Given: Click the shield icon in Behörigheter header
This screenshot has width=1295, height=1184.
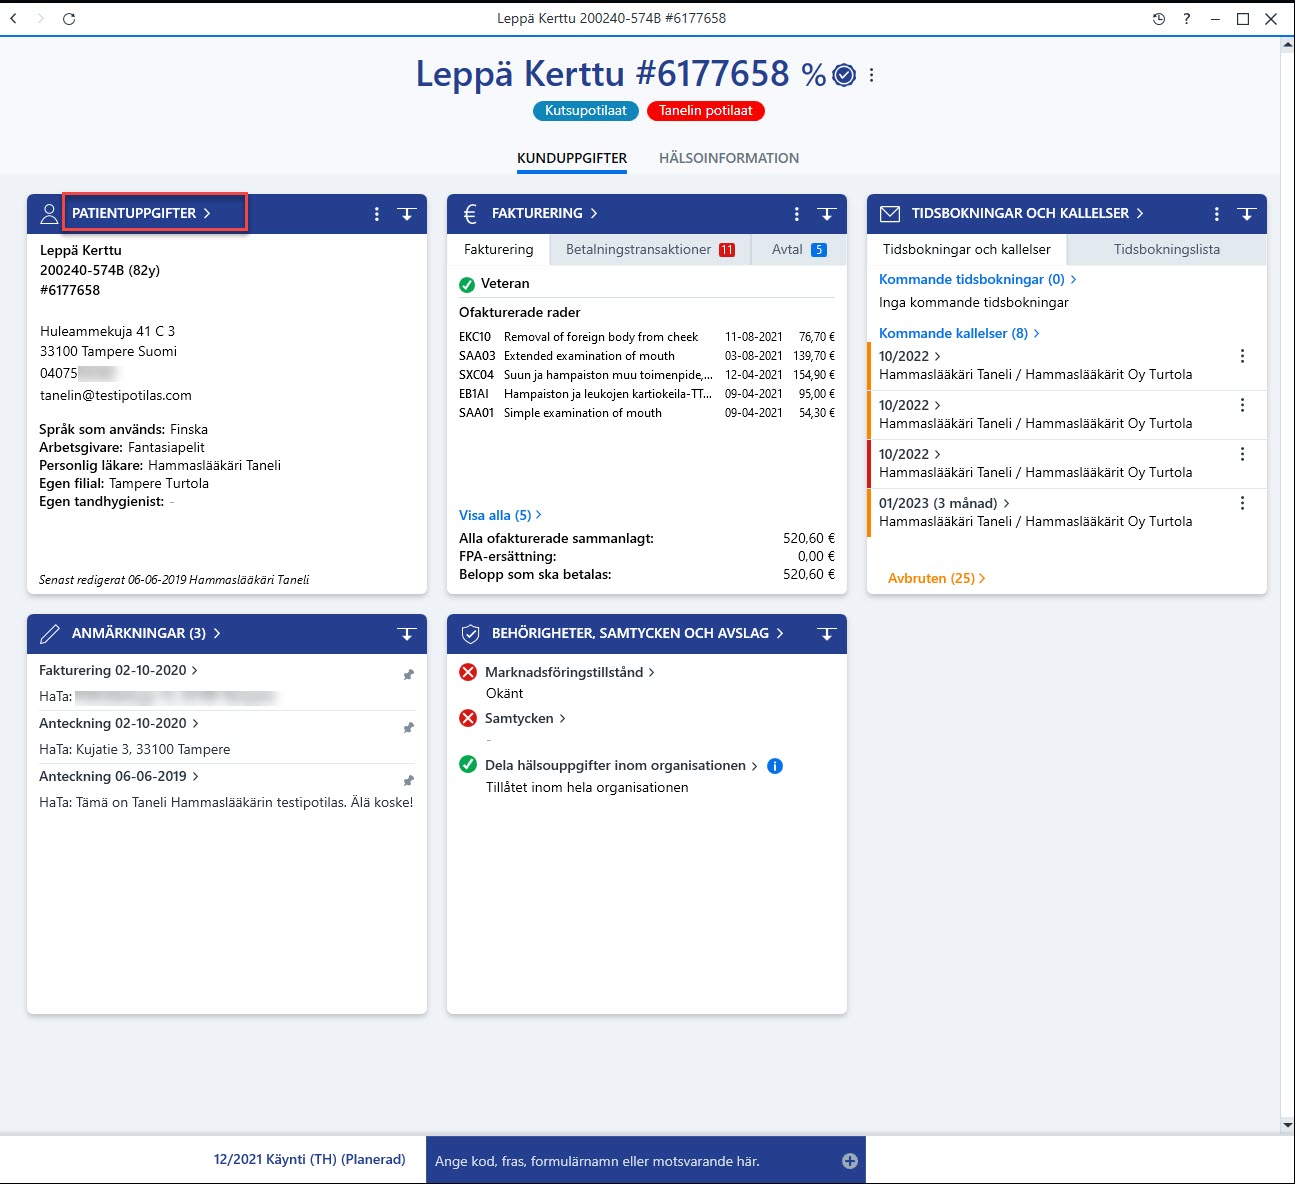Looking at the screenshot, I should pyautogui.click(x=470, y=633).
